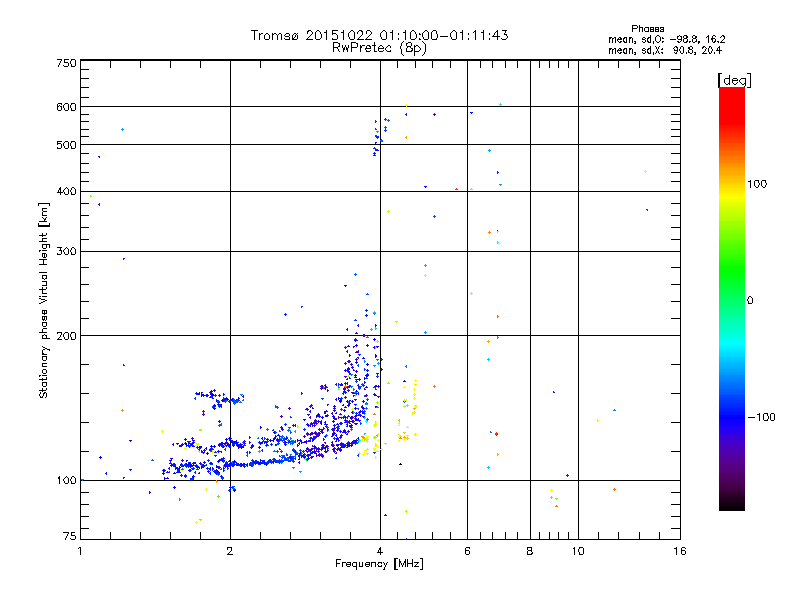Click the 4 MHz x-axis tick label
The image size is (800, 600).
coord(380,551)
